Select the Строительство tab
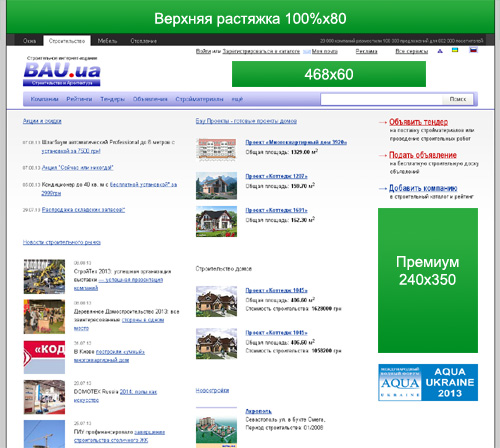Viewport: 500px width, 448px height. click(67, 41)
